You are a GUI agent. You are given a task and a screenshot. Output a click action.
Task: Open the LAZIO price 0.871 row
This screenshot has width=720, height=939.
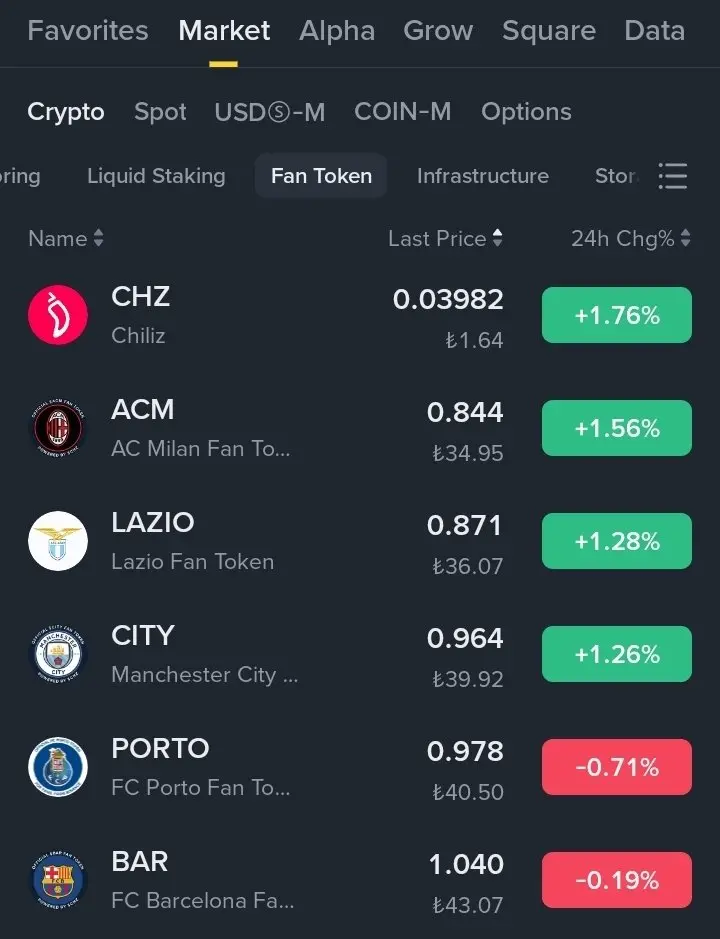pyautogui.click(x=360, y=541)
